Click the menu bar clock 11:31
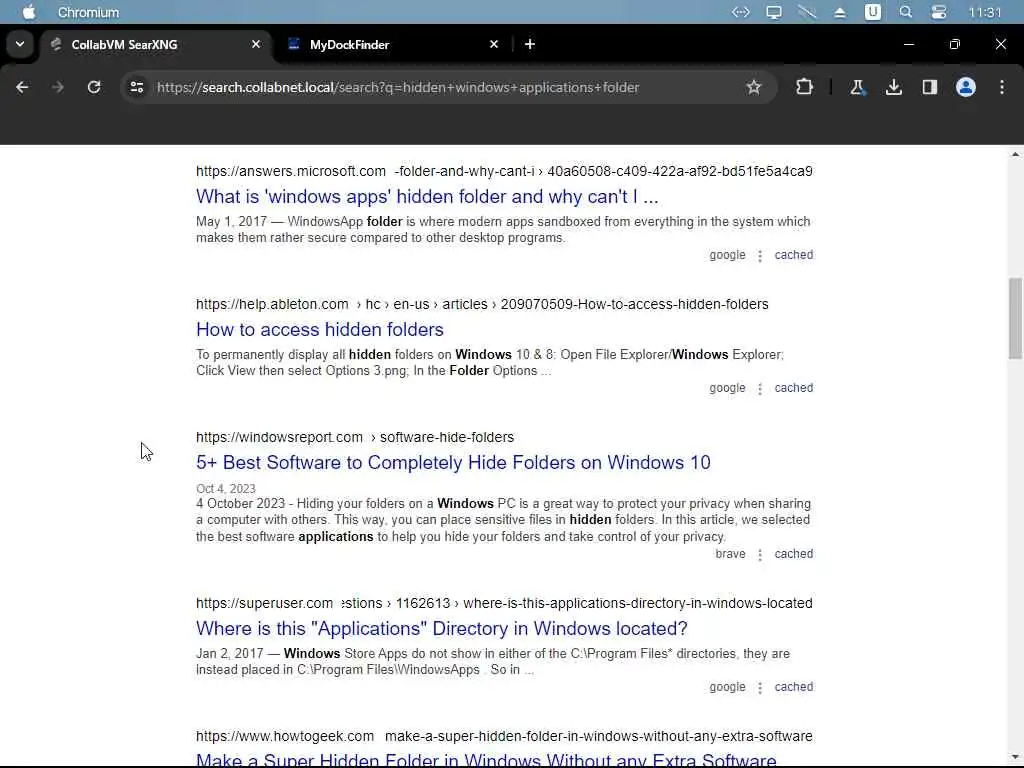This screenshot has height=768, width=1024. [x=984, y=12]
